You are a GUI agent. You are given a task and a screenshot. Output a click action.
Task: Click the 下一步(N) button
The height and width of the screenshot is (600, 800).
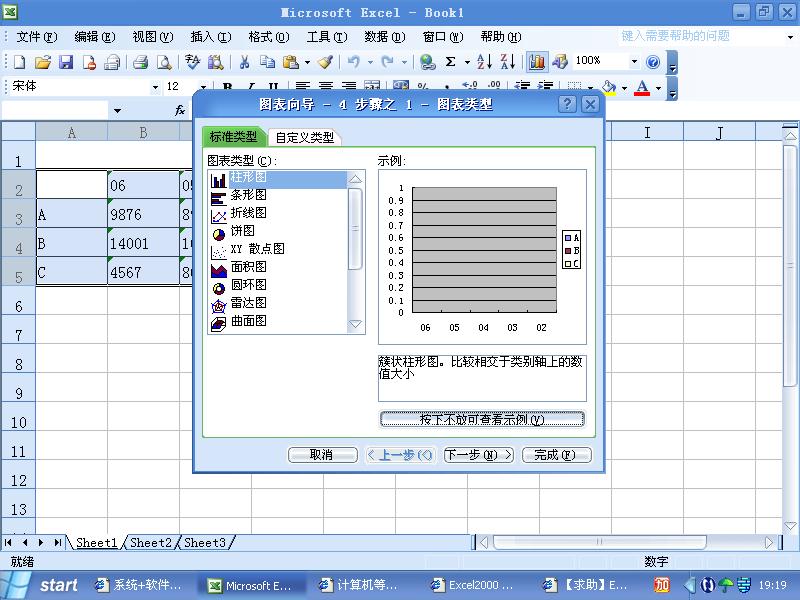[479, 455]
